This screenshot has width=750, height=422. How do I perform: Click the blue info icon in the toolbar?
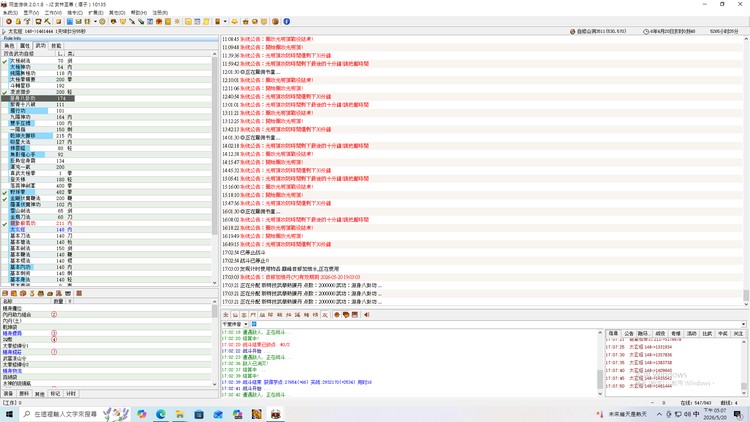(287, 22)
